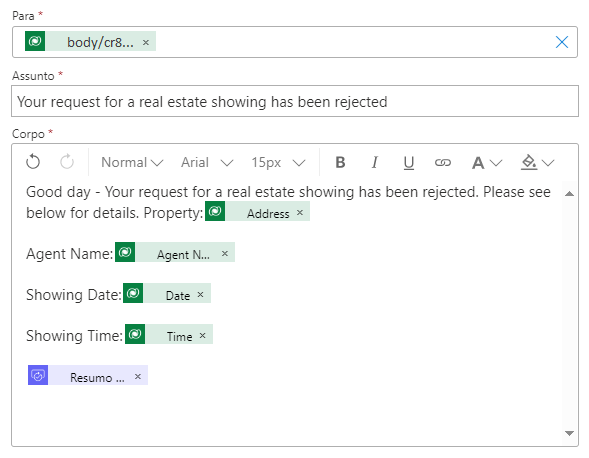Viewport: 589px width, 458px height.
Task: Open the Normal paragraph style dropdown
Action: point(132,162)
